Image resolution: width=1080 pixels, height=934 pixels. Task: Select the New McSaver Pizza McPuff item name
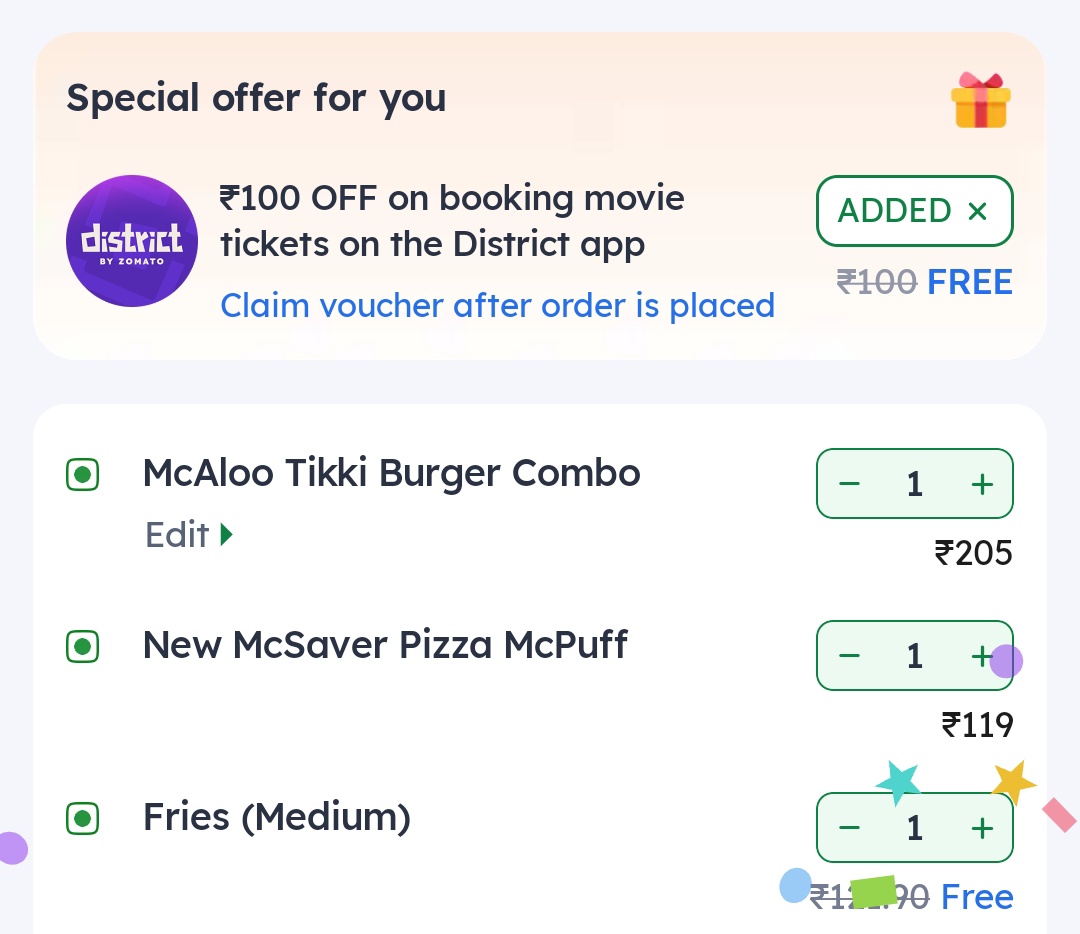click(x=385, y=645)
